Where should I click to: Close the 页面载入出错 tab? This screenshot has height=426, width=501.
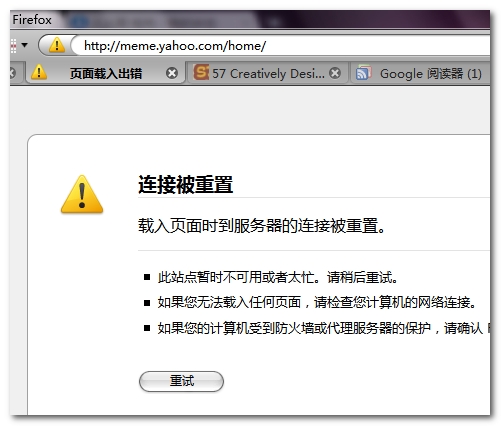pyautogui.click(x=172, y=73)
